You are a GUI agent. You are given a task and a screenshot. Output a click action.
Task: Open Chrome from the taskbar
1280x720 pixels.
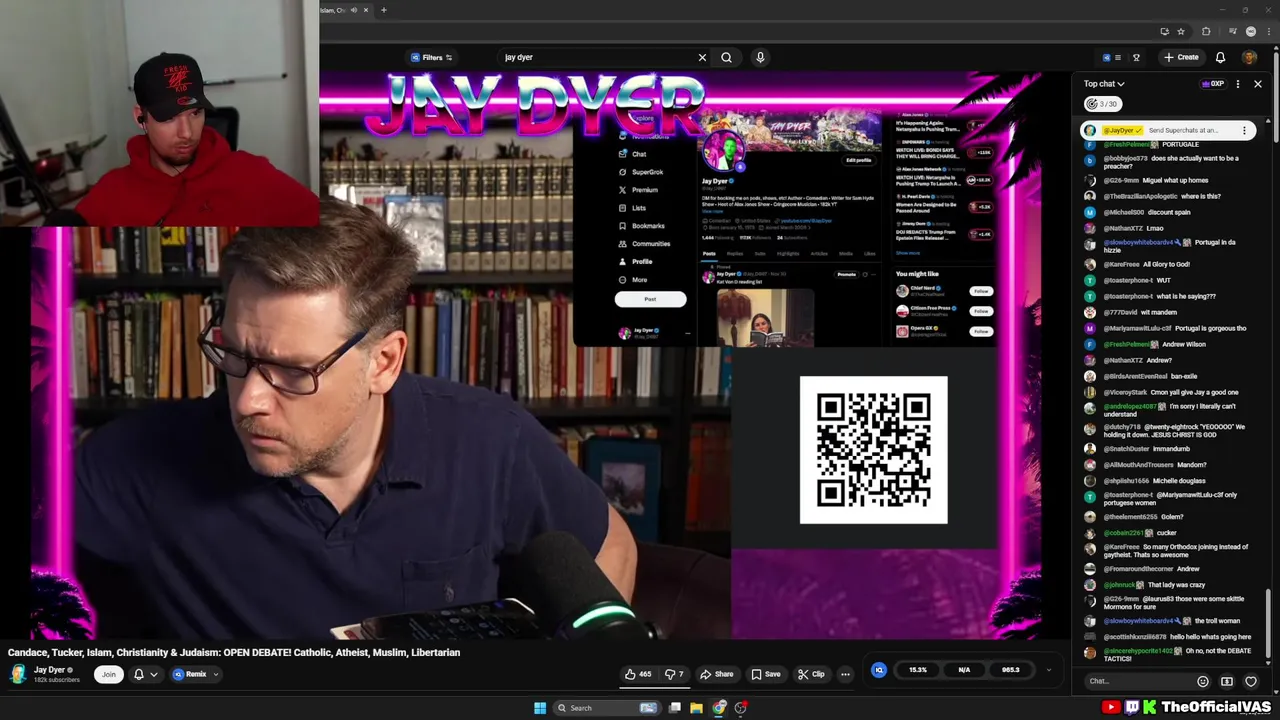pyautogui.click(x=719, y=708)
